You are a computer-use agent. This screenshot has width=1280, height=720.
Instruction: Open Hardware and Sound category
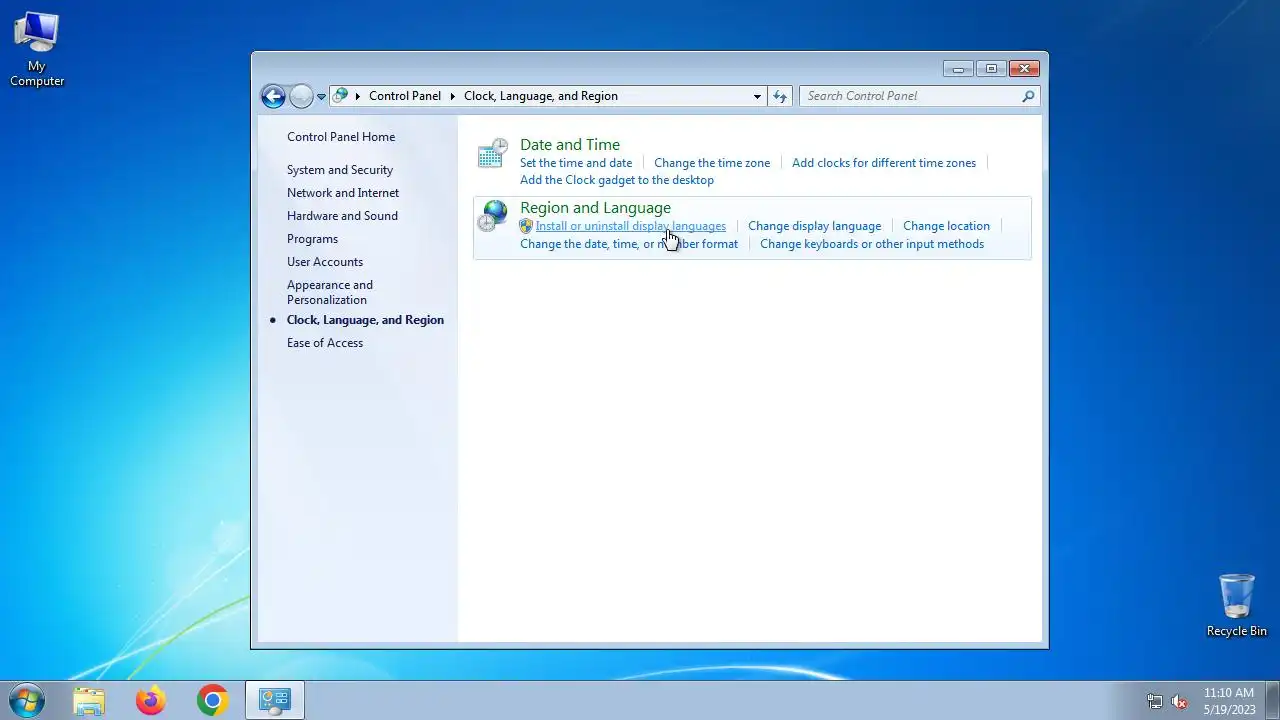[342, 216]
